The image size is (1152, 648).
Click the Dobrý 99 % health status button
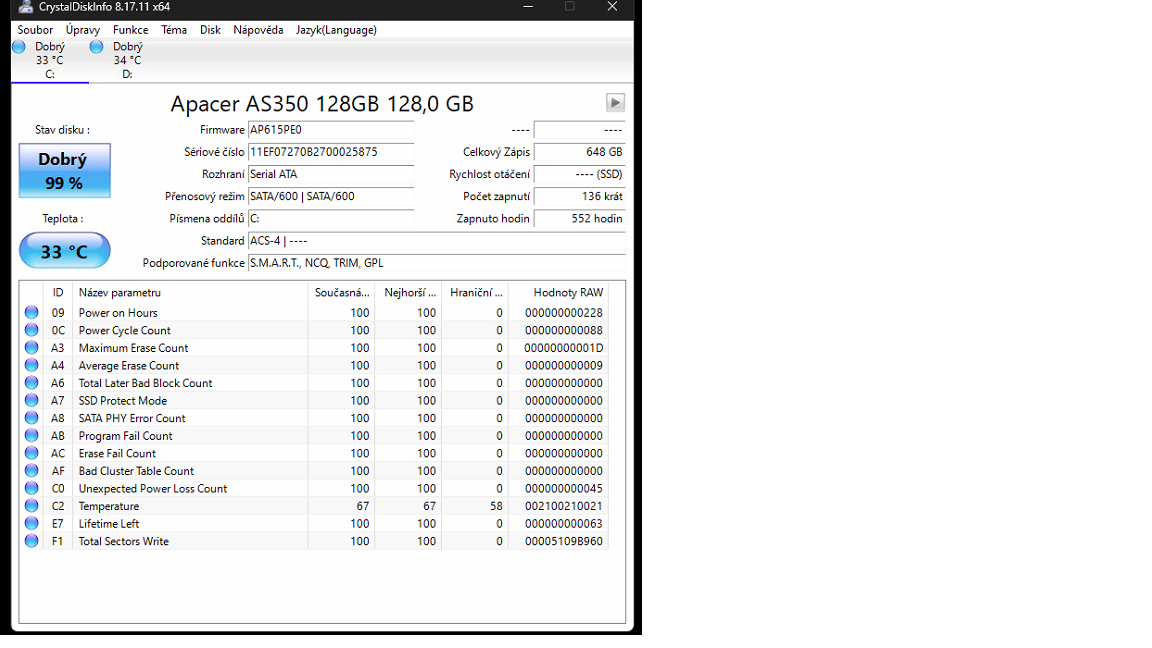pos(64,171)
